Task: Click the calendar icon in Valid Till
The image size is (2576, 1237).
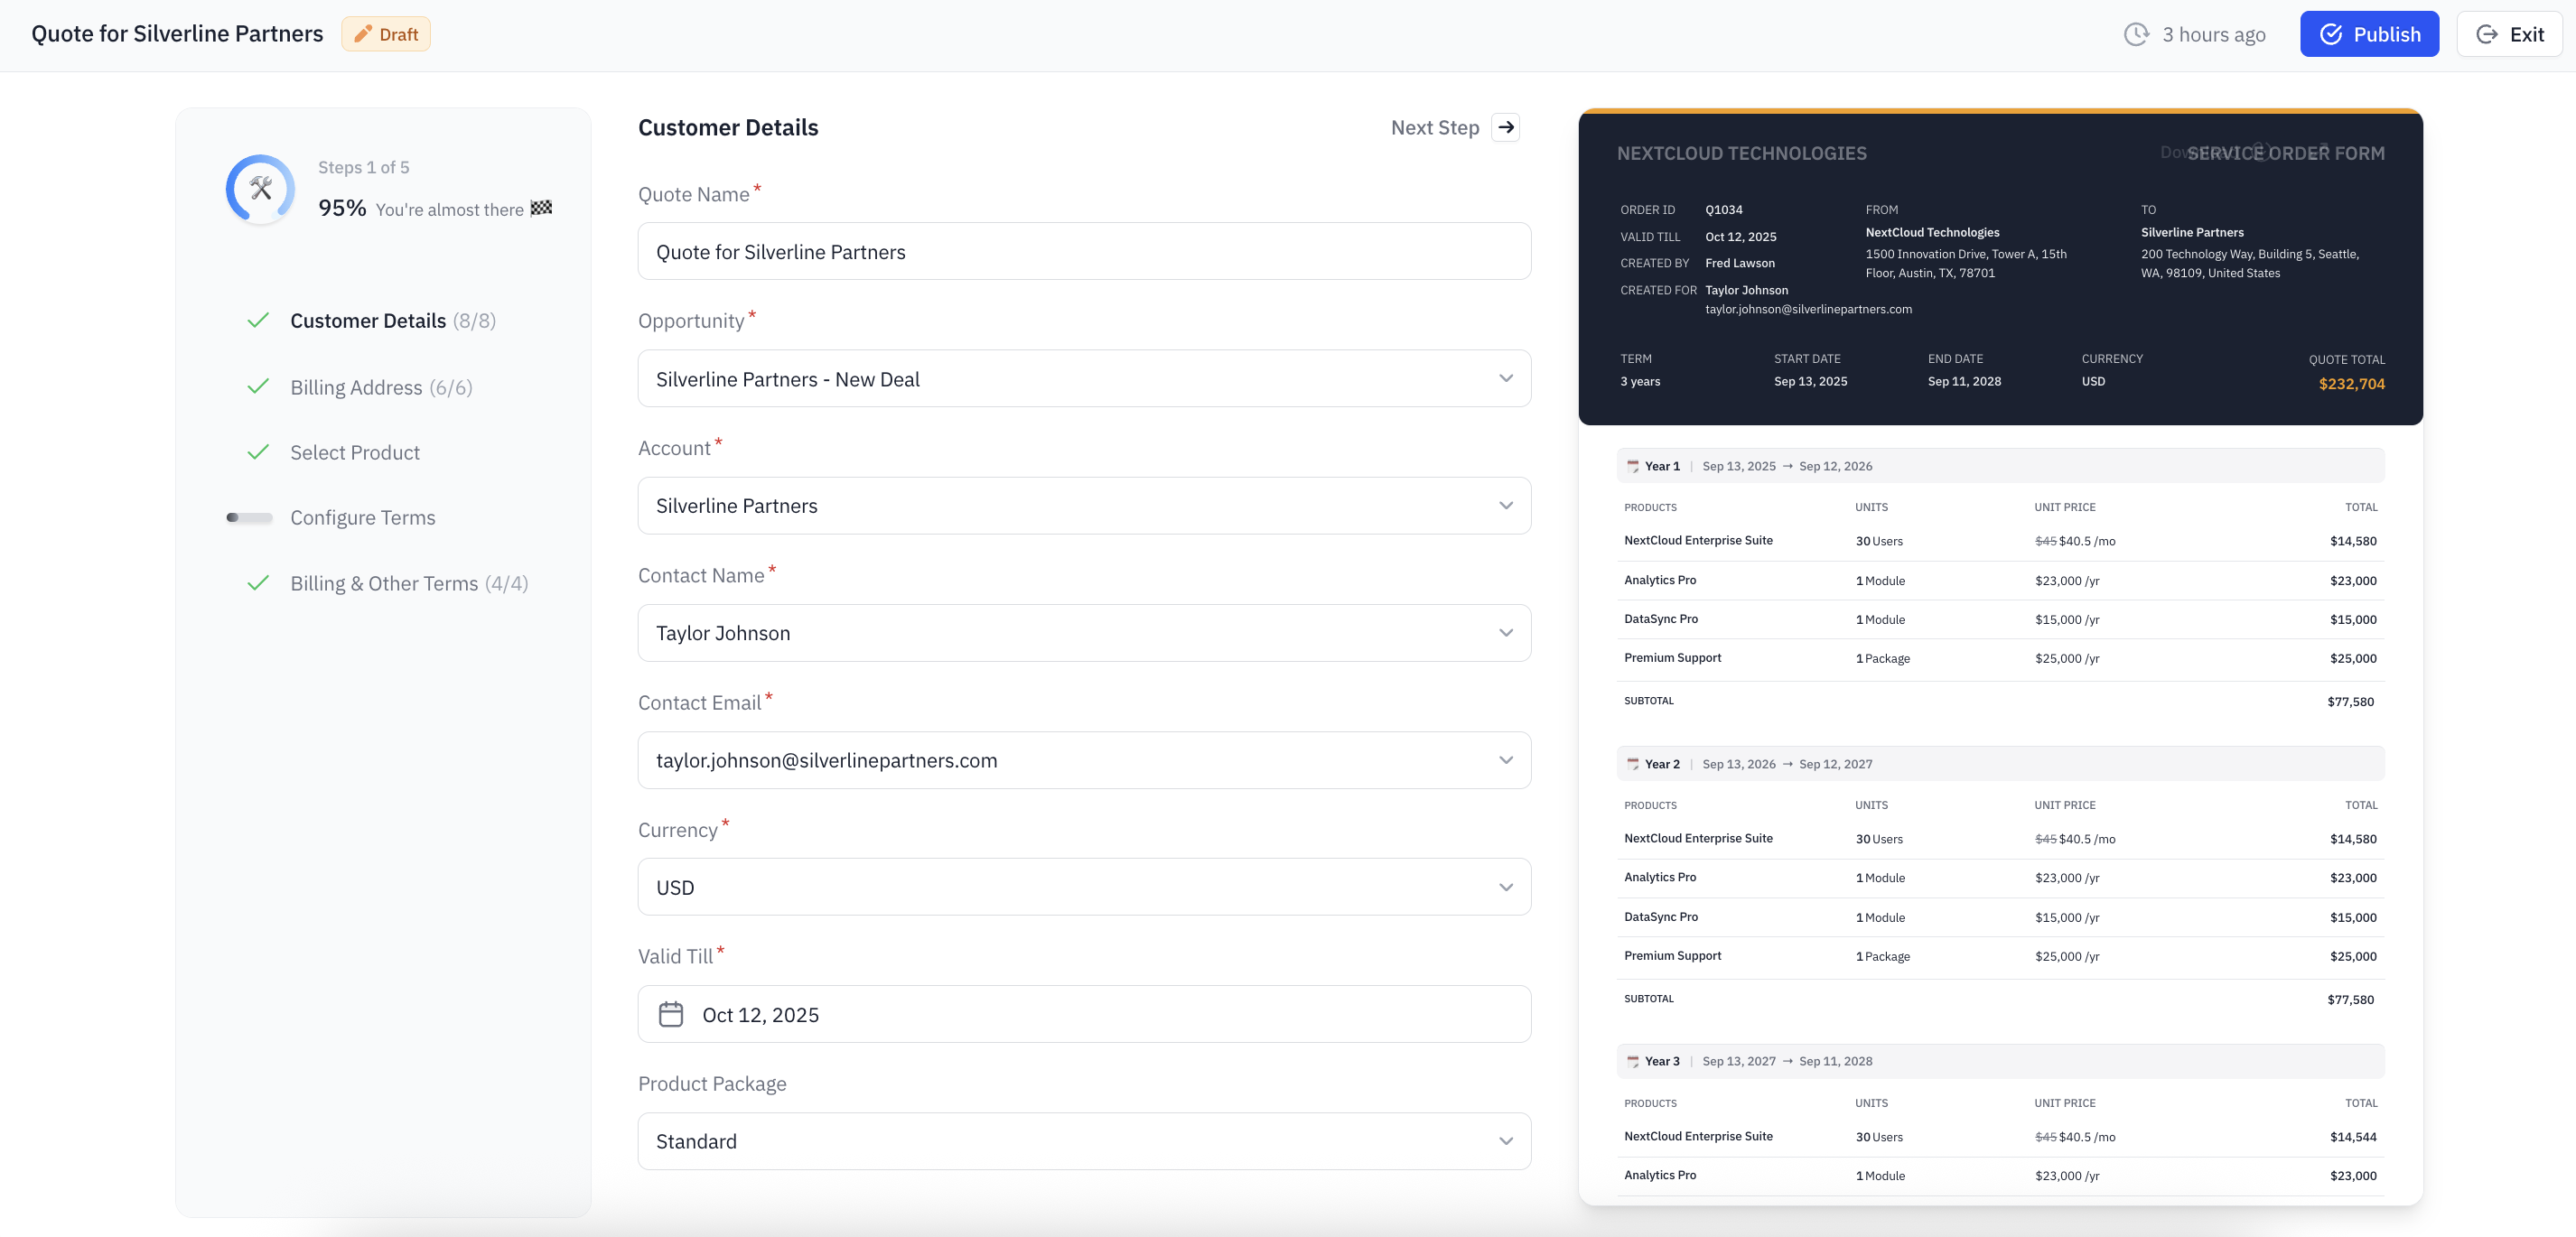Action: click(x=671, y=1014)
